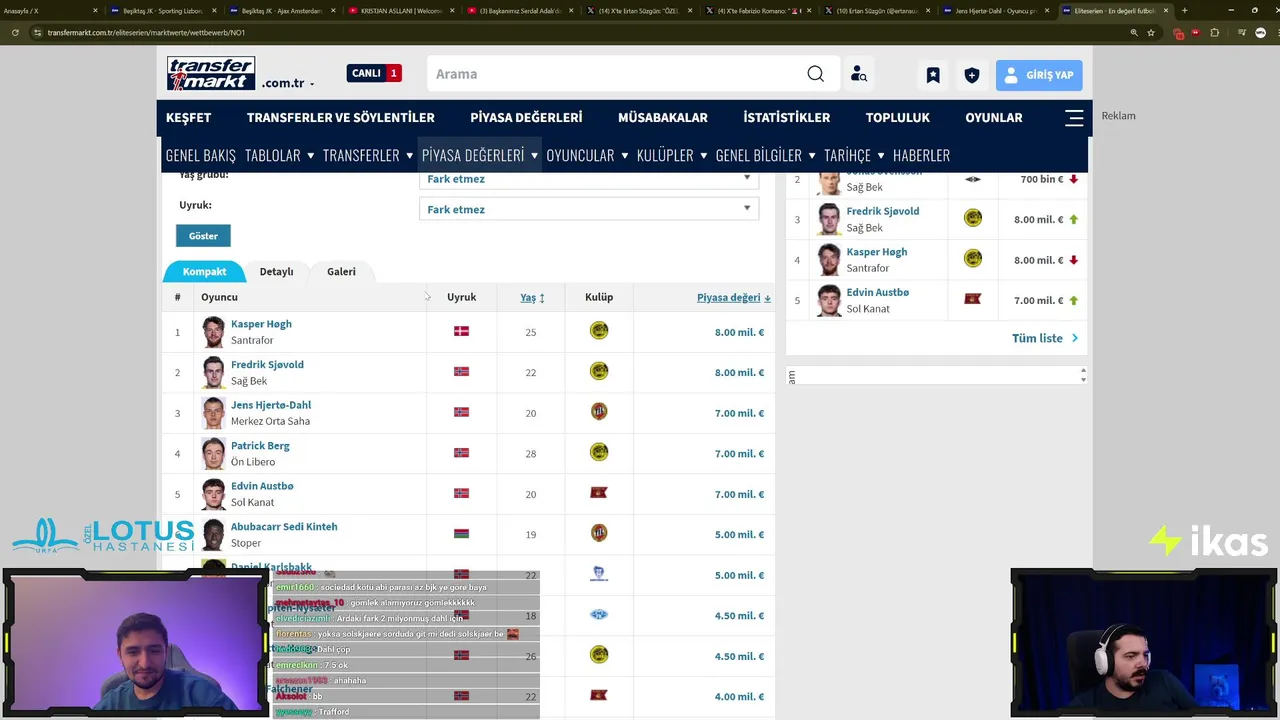
Task: Close the Eliteserien browser tab
Action: pos(1166,11)
